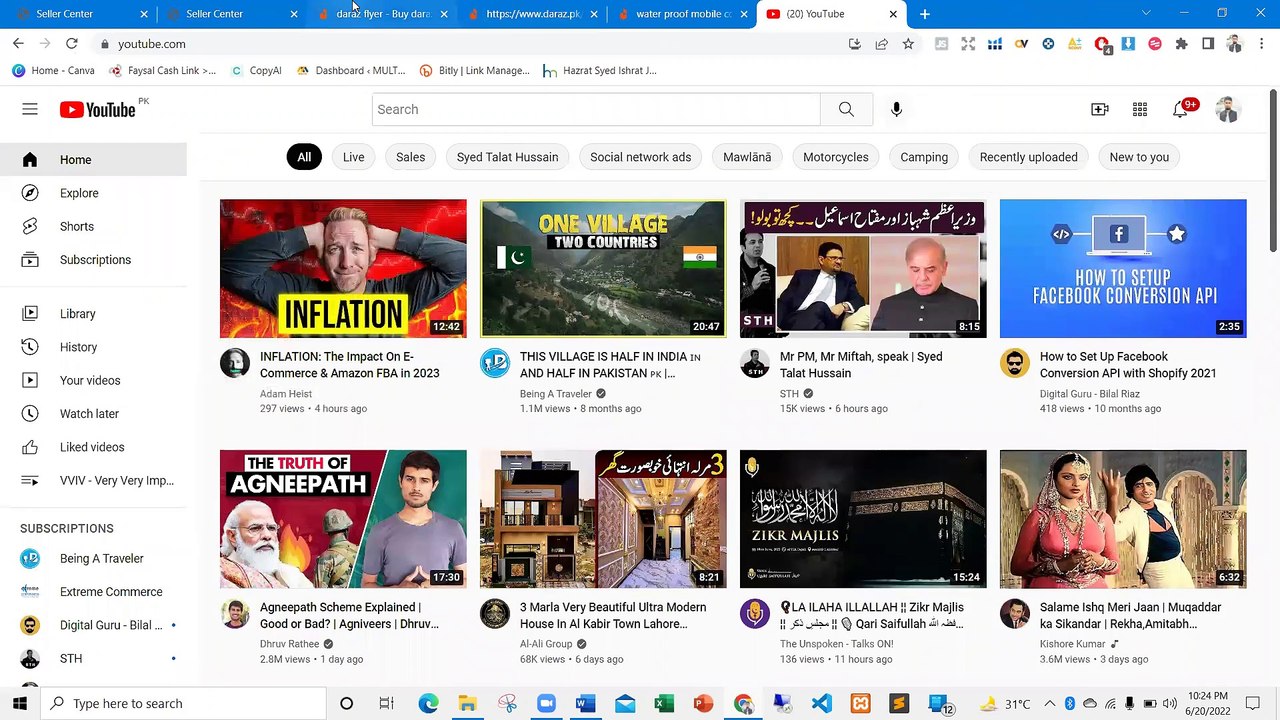Select Home in the YouTube sidebar
Screen dimensions: 1280x720
tap(93, 160)
